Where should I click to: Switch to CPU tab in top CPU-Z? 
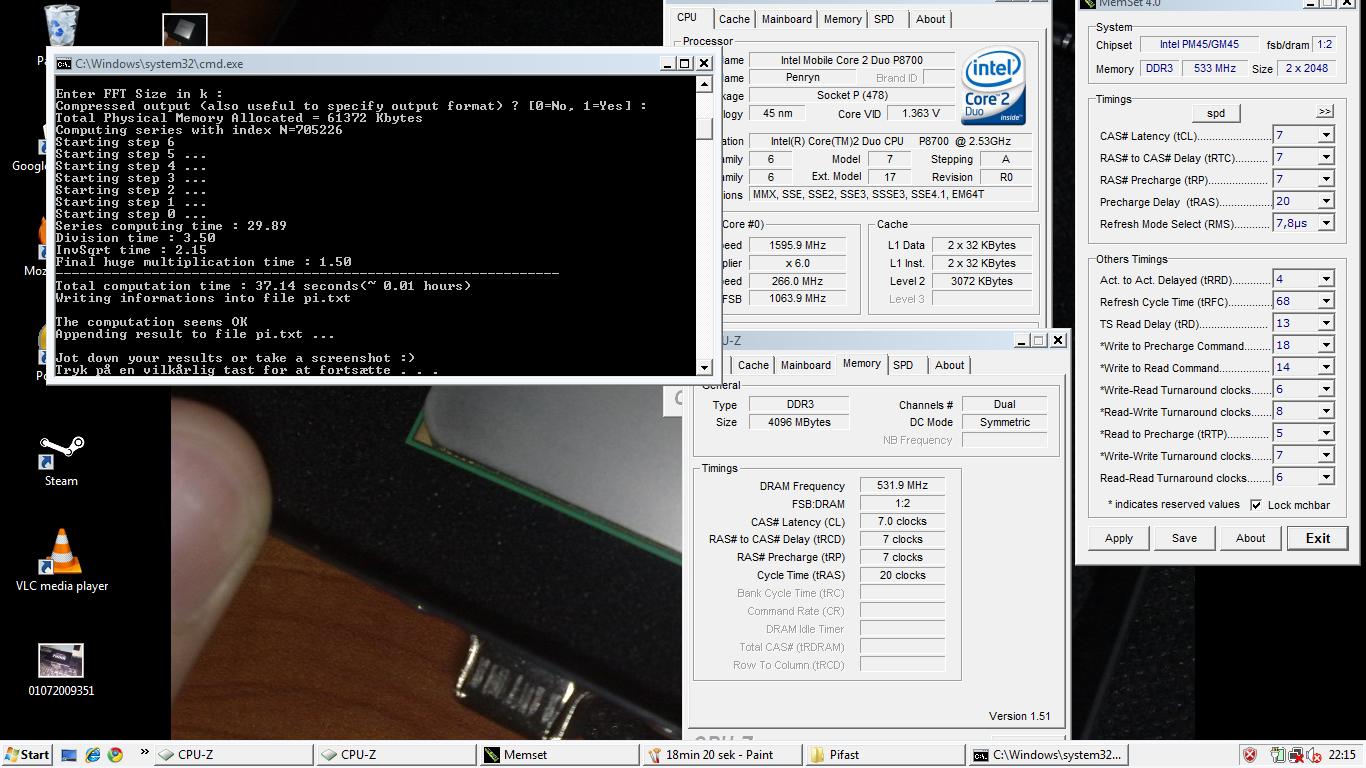[x=687, y=18]
